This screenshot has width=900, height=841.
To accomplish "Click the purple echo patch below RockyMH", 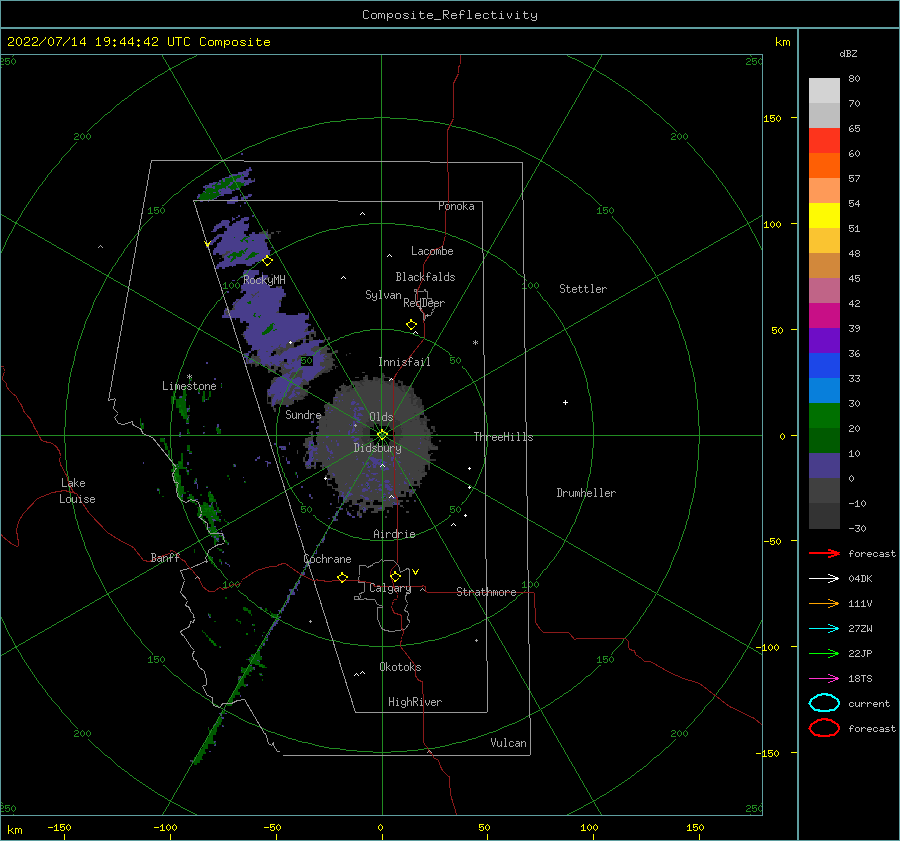I will (278, 333).
